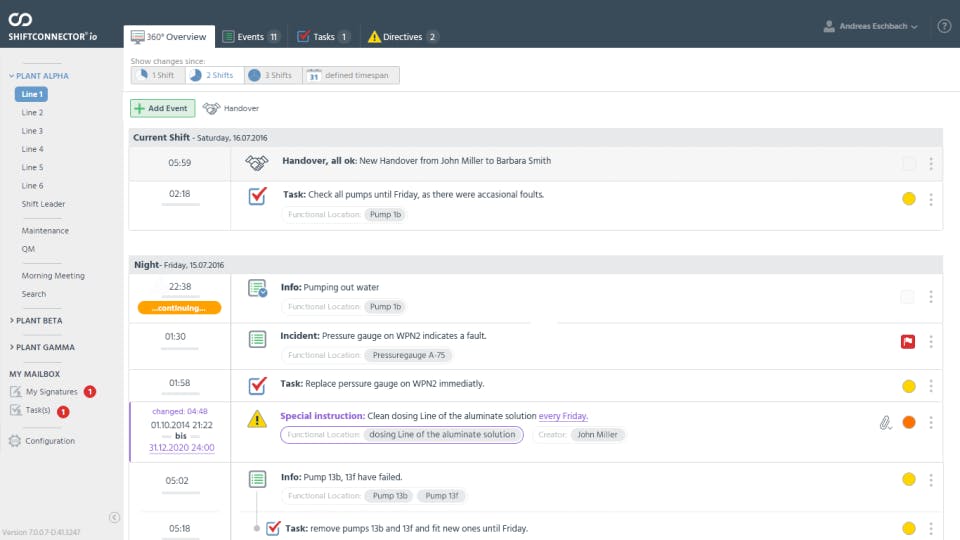Viewport: 960px width, 540px height.
Task: Open more options for Replace pressure gauge task
Action: point(931,386)
